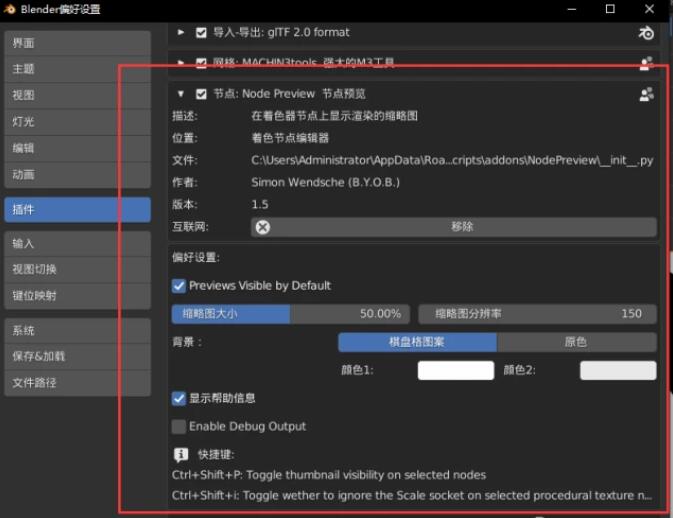This screenshot has width=673, height=518.
Task: Expand the glTF 2.0 format add-on
Action: pos(181,32)
